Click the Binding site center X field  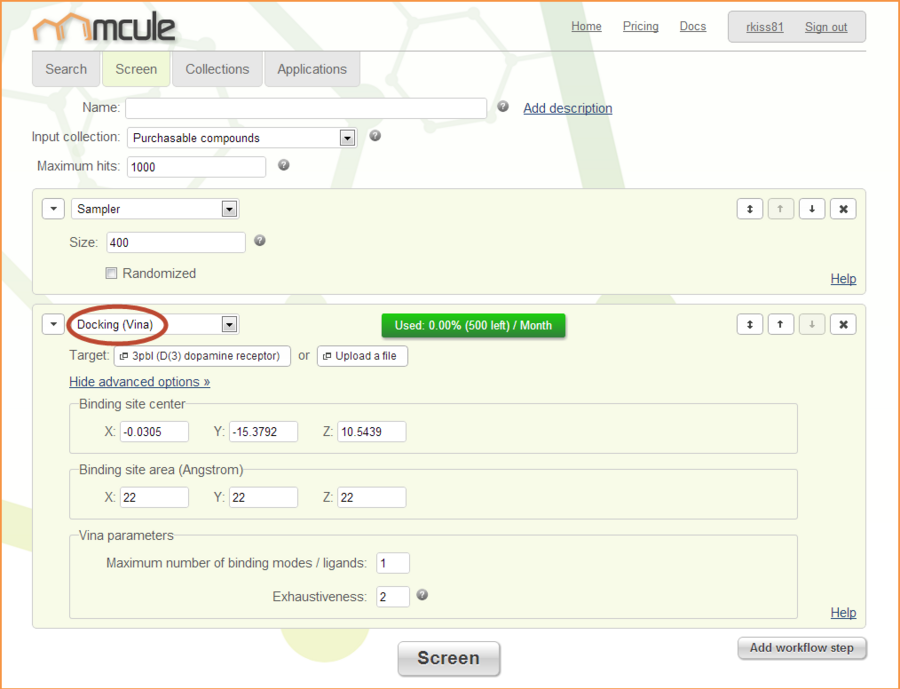(154, 431)
